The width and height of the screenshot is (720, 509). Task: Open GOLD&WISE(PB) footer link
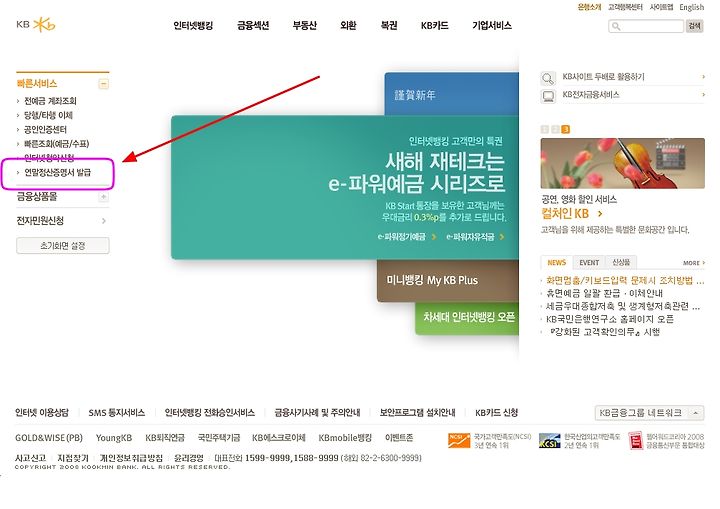click(x=49, y=438)
